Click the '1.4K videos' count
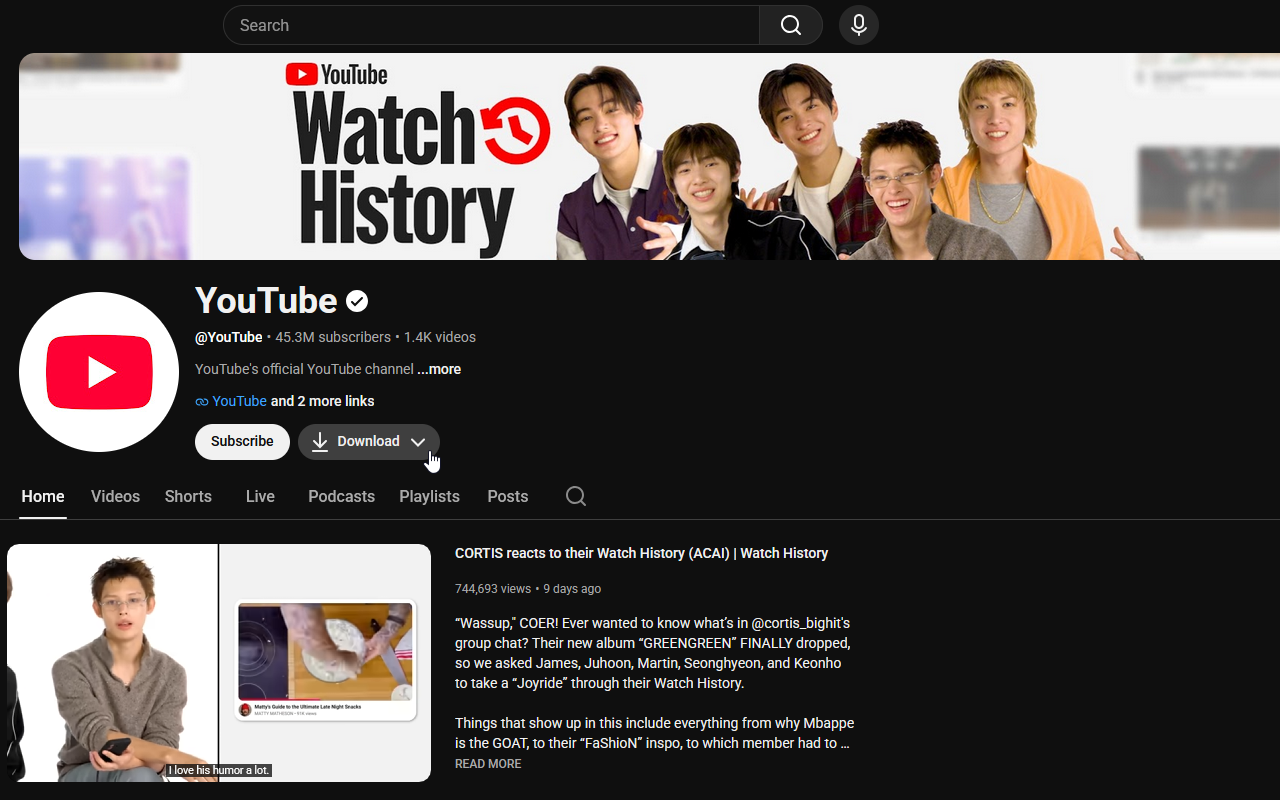This screenshot has height=800, width=1280. click(440, 337)
